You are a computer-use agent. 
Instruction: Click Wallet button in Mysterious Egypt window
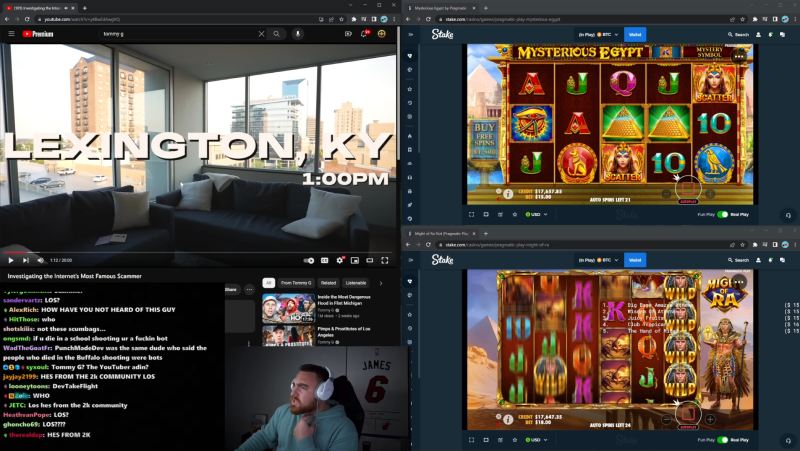coord(635,35)
